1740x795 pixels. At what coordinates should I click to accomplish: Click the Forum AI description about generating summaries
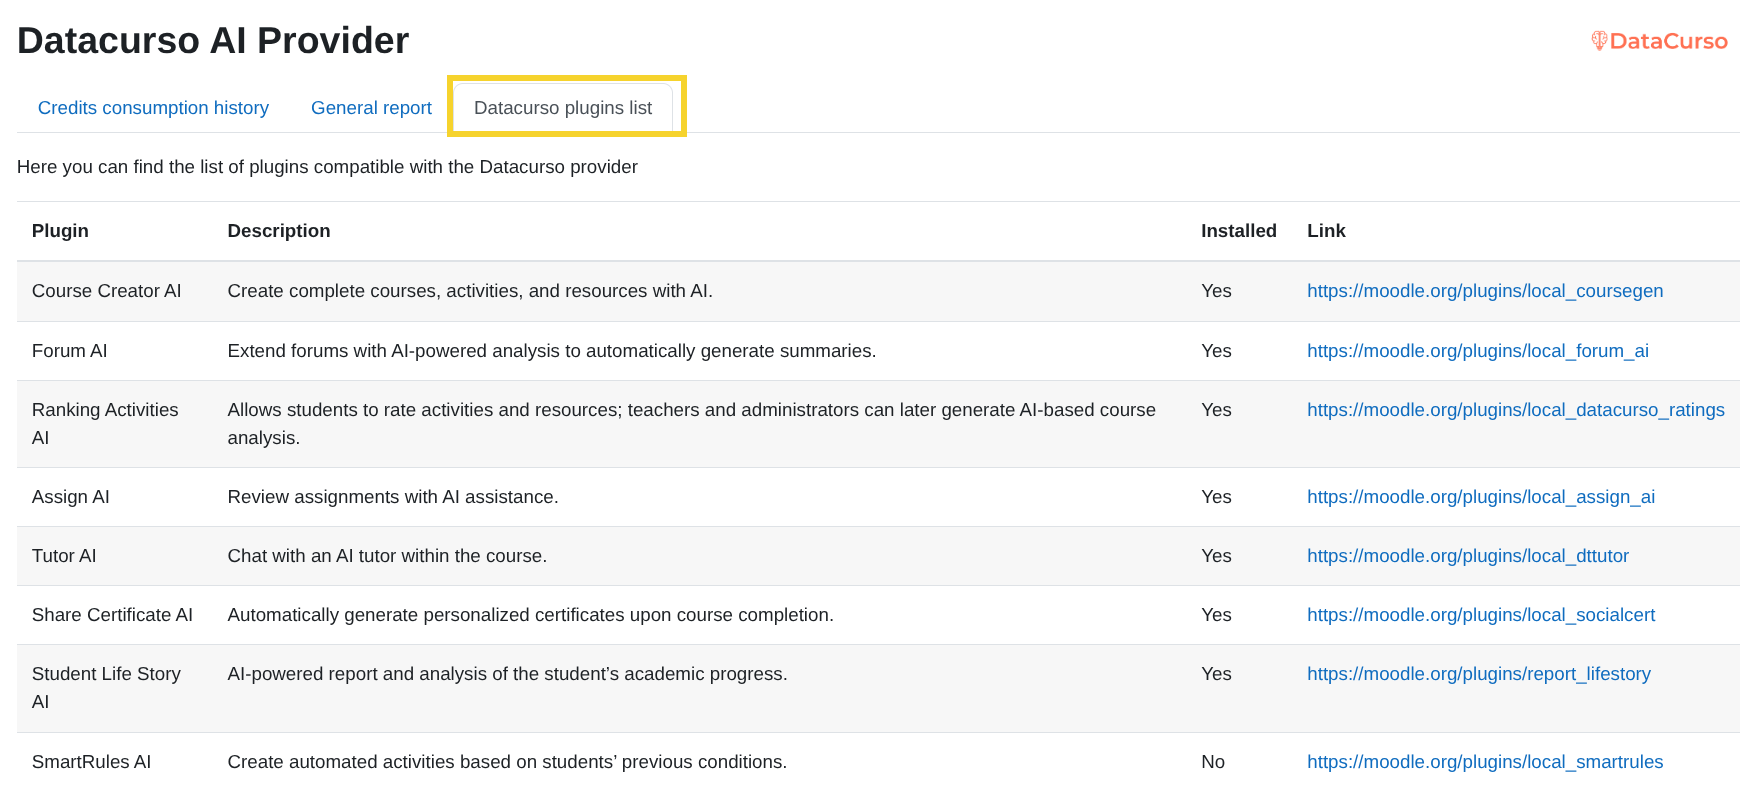click(x=552, y=351)
